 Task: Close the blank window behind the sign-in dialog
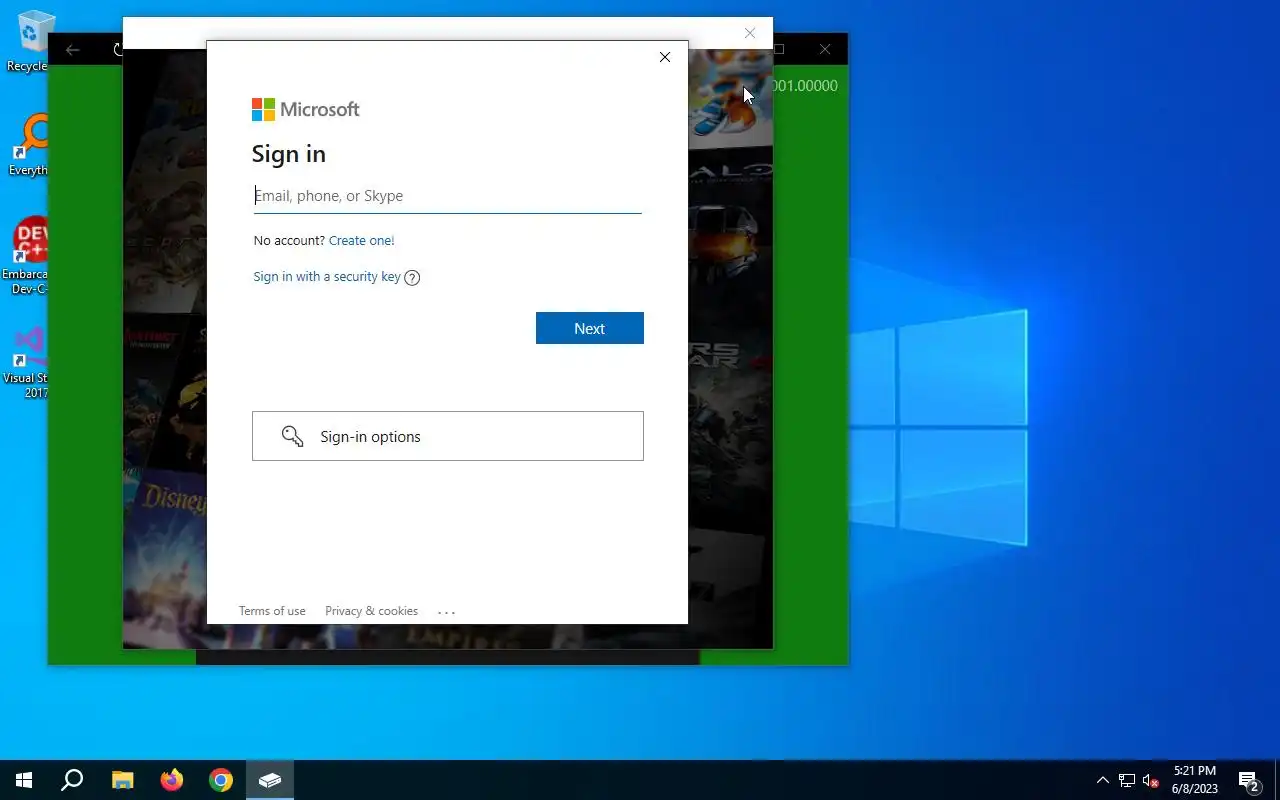tap(750, 33)
